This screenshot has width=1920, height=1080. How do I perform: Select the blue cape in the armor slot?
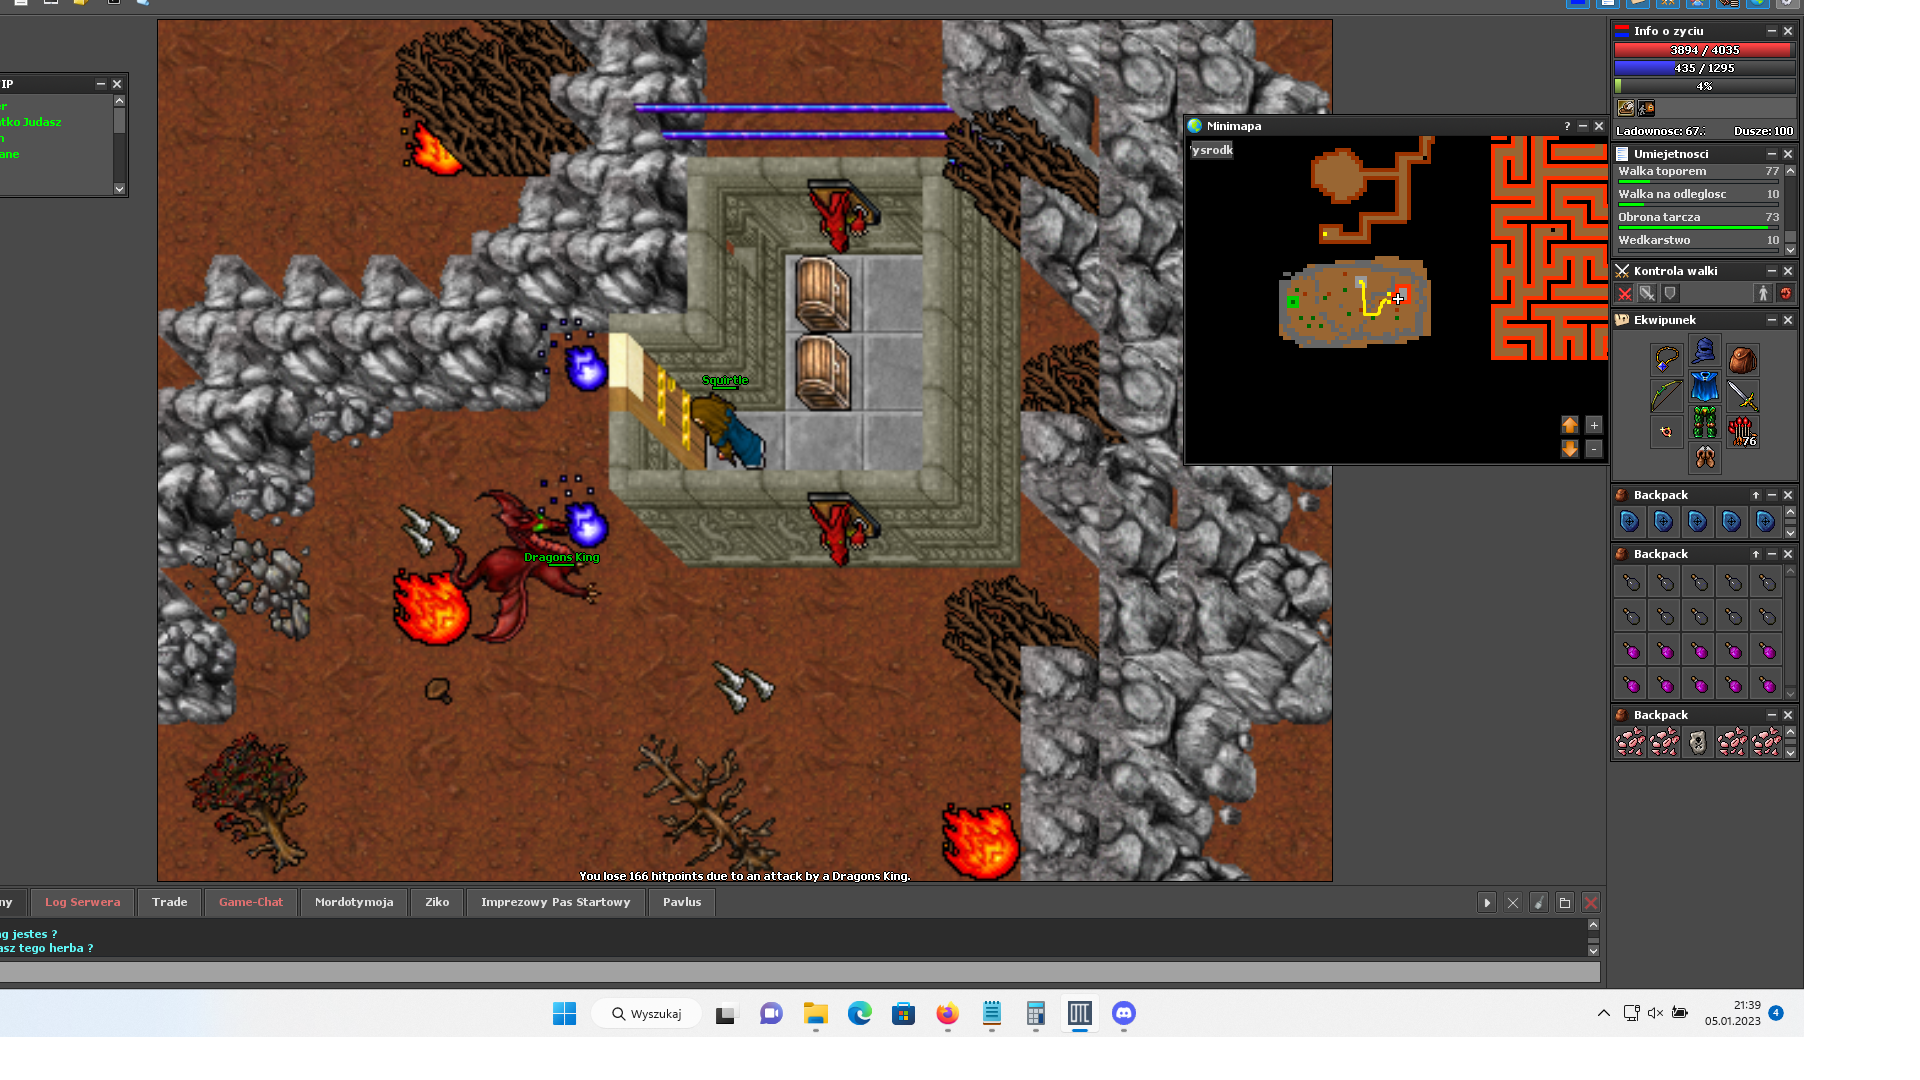[x=1704, y=387]
